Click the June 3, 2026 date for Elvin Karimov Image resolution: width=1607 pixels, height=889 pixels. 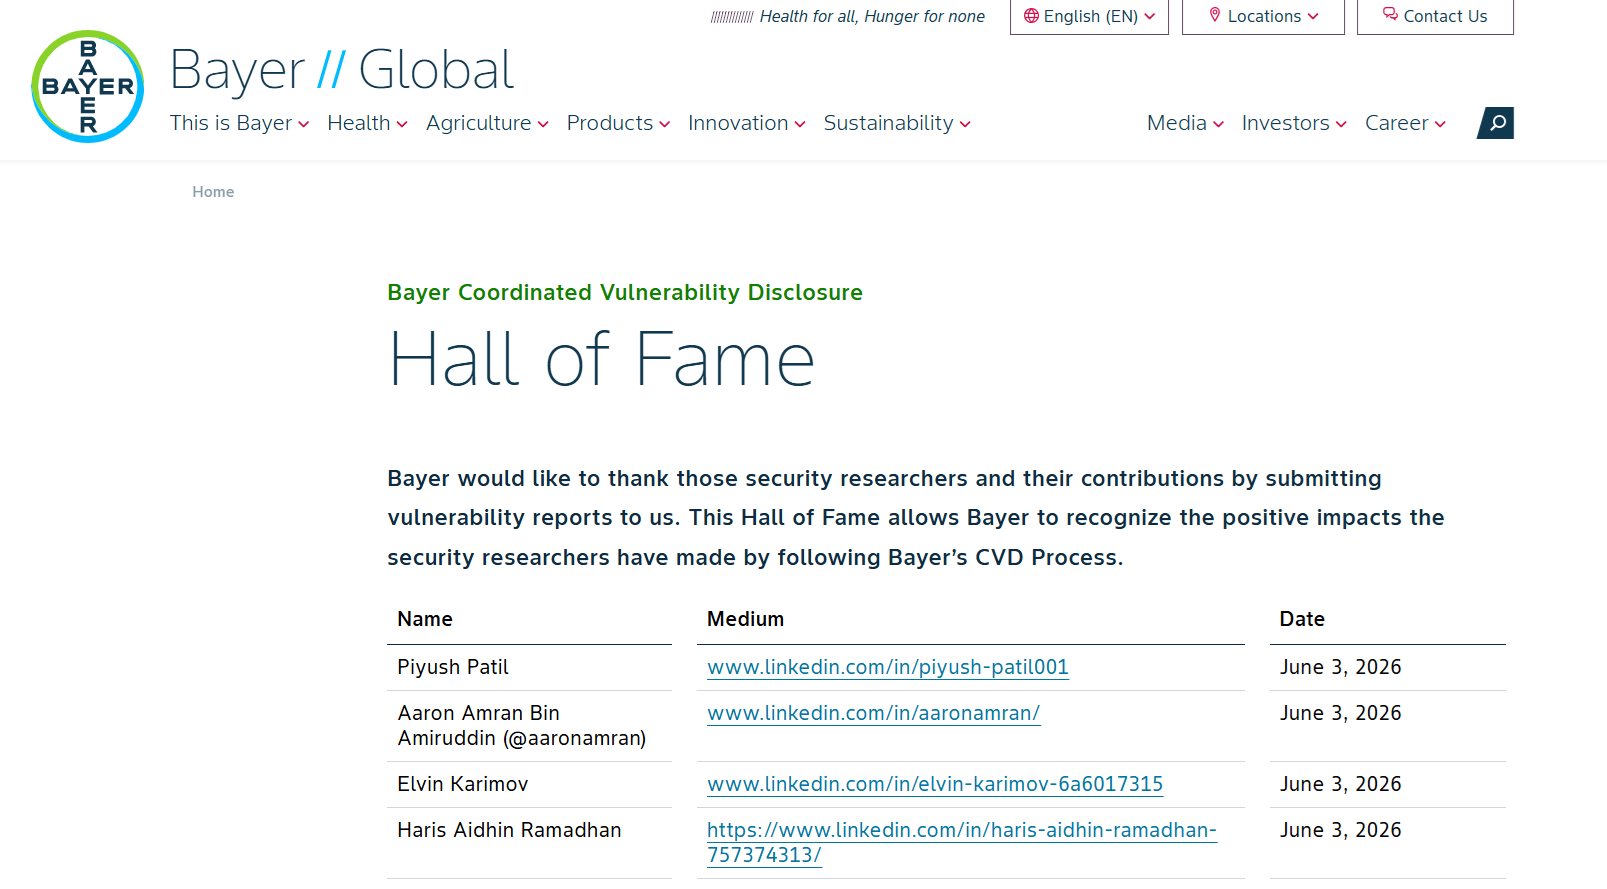pos(1341,784)
